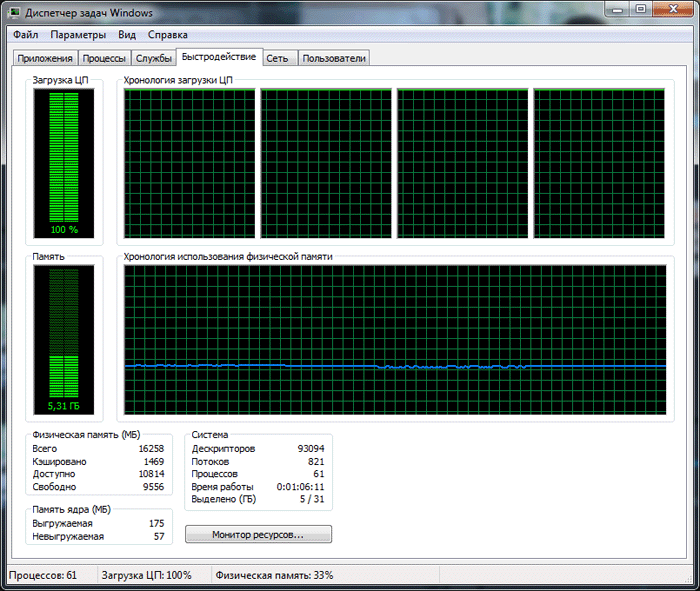Click the Task Manager title bar icon
This screenshot has width=700, height=591.
15,12
